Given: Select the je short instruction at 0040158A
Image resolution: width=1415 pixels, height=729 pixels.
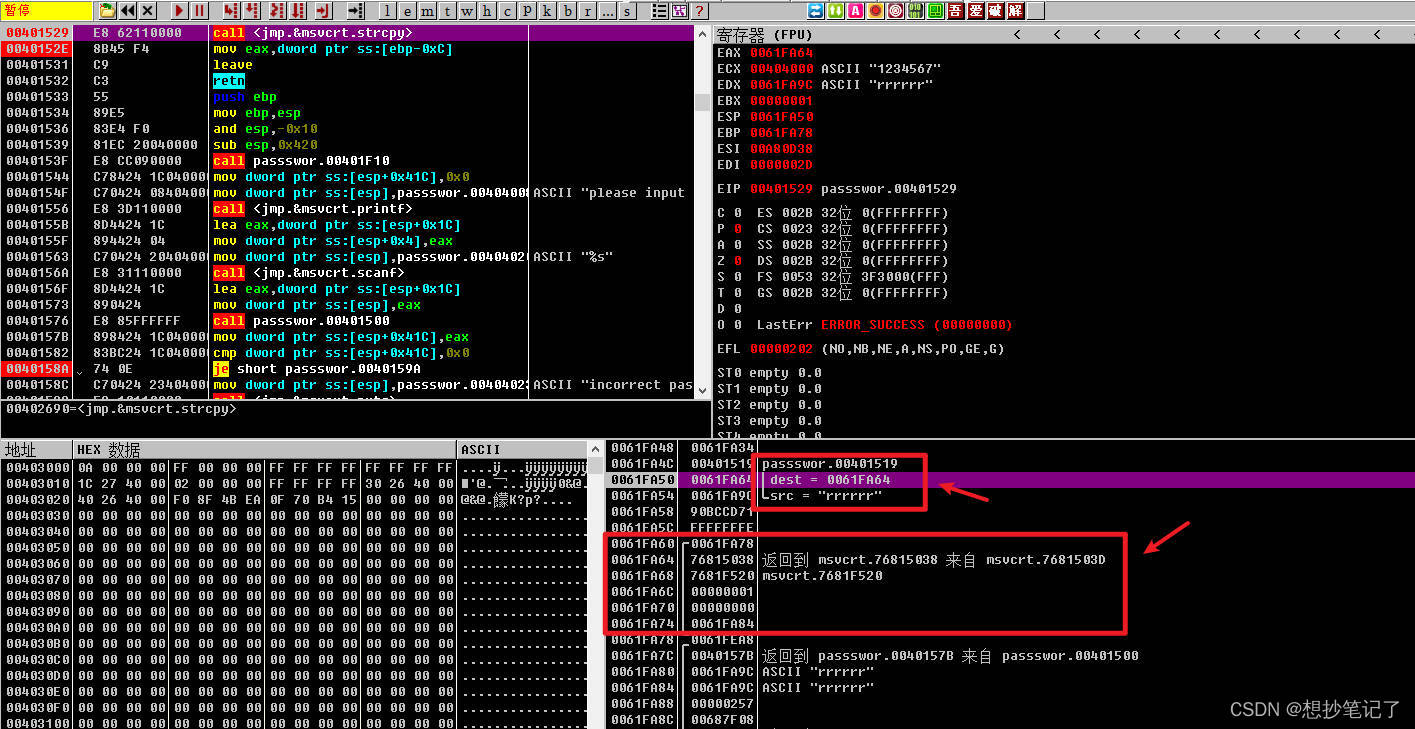Looking at the screenshot, I should tap(348, 369).
